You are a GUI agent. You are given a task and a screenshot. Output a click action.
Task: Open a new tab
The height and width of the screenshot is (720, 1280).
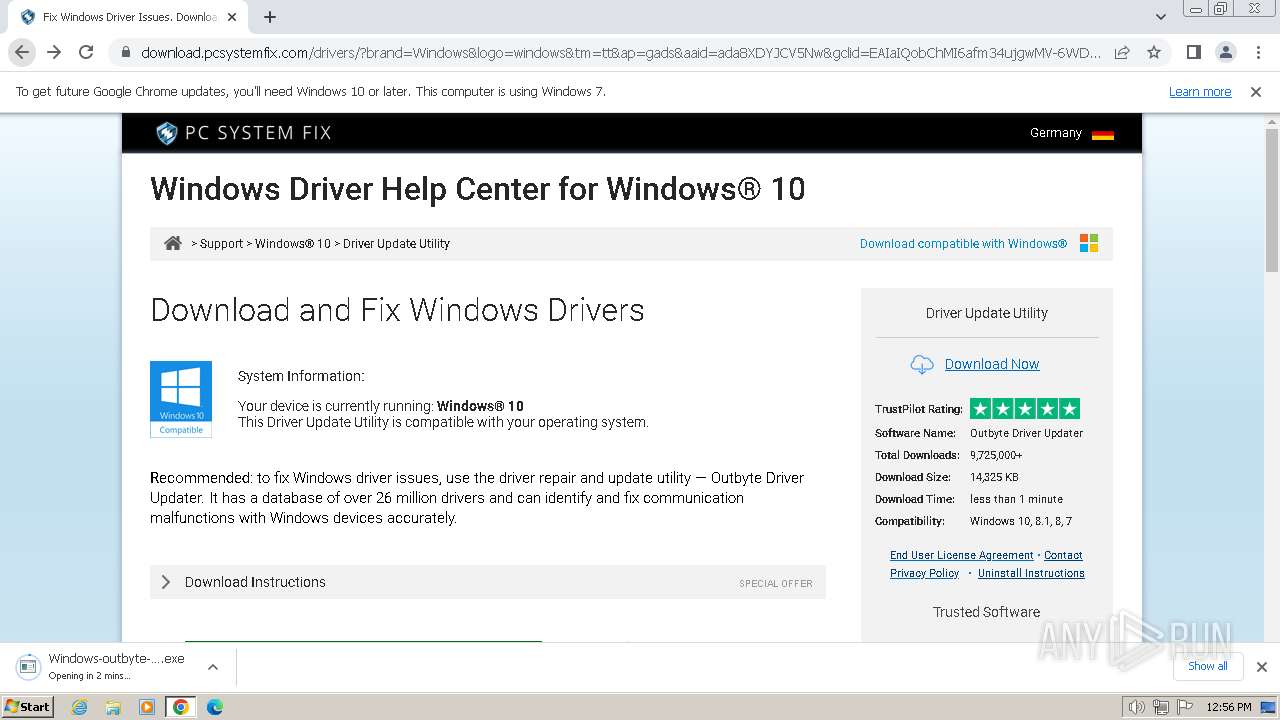click(270, 17)
